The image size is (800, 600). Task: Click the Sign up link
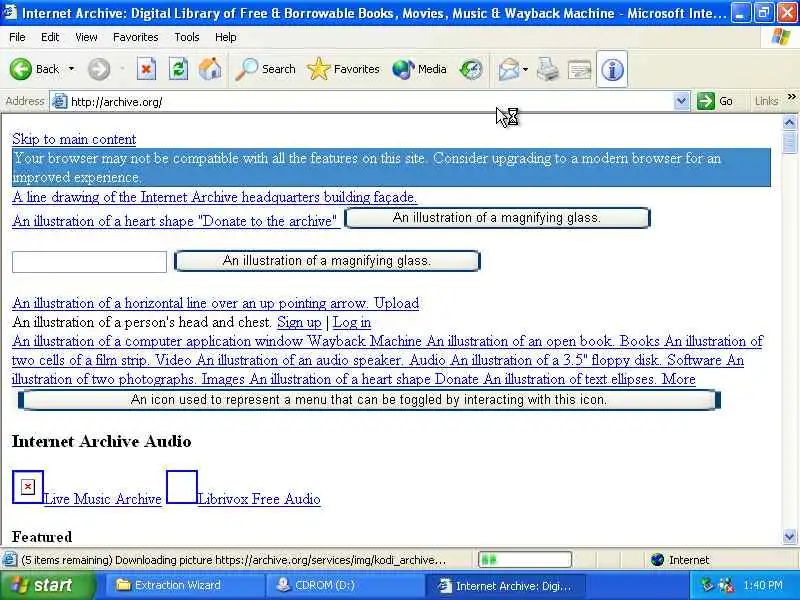[299, 322]
